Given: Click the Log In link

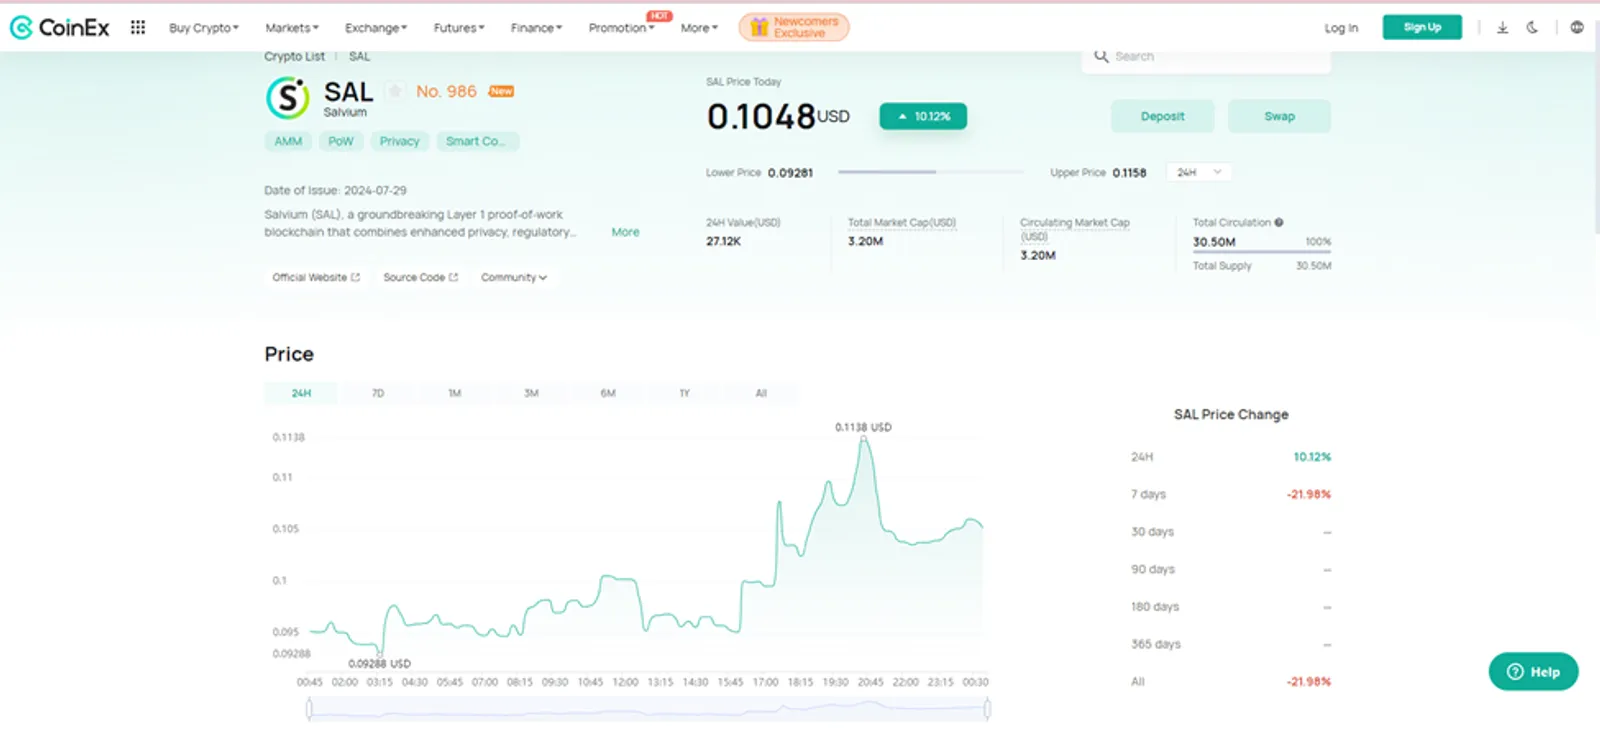Looking at the screenshot, I should coord(1341,28).
